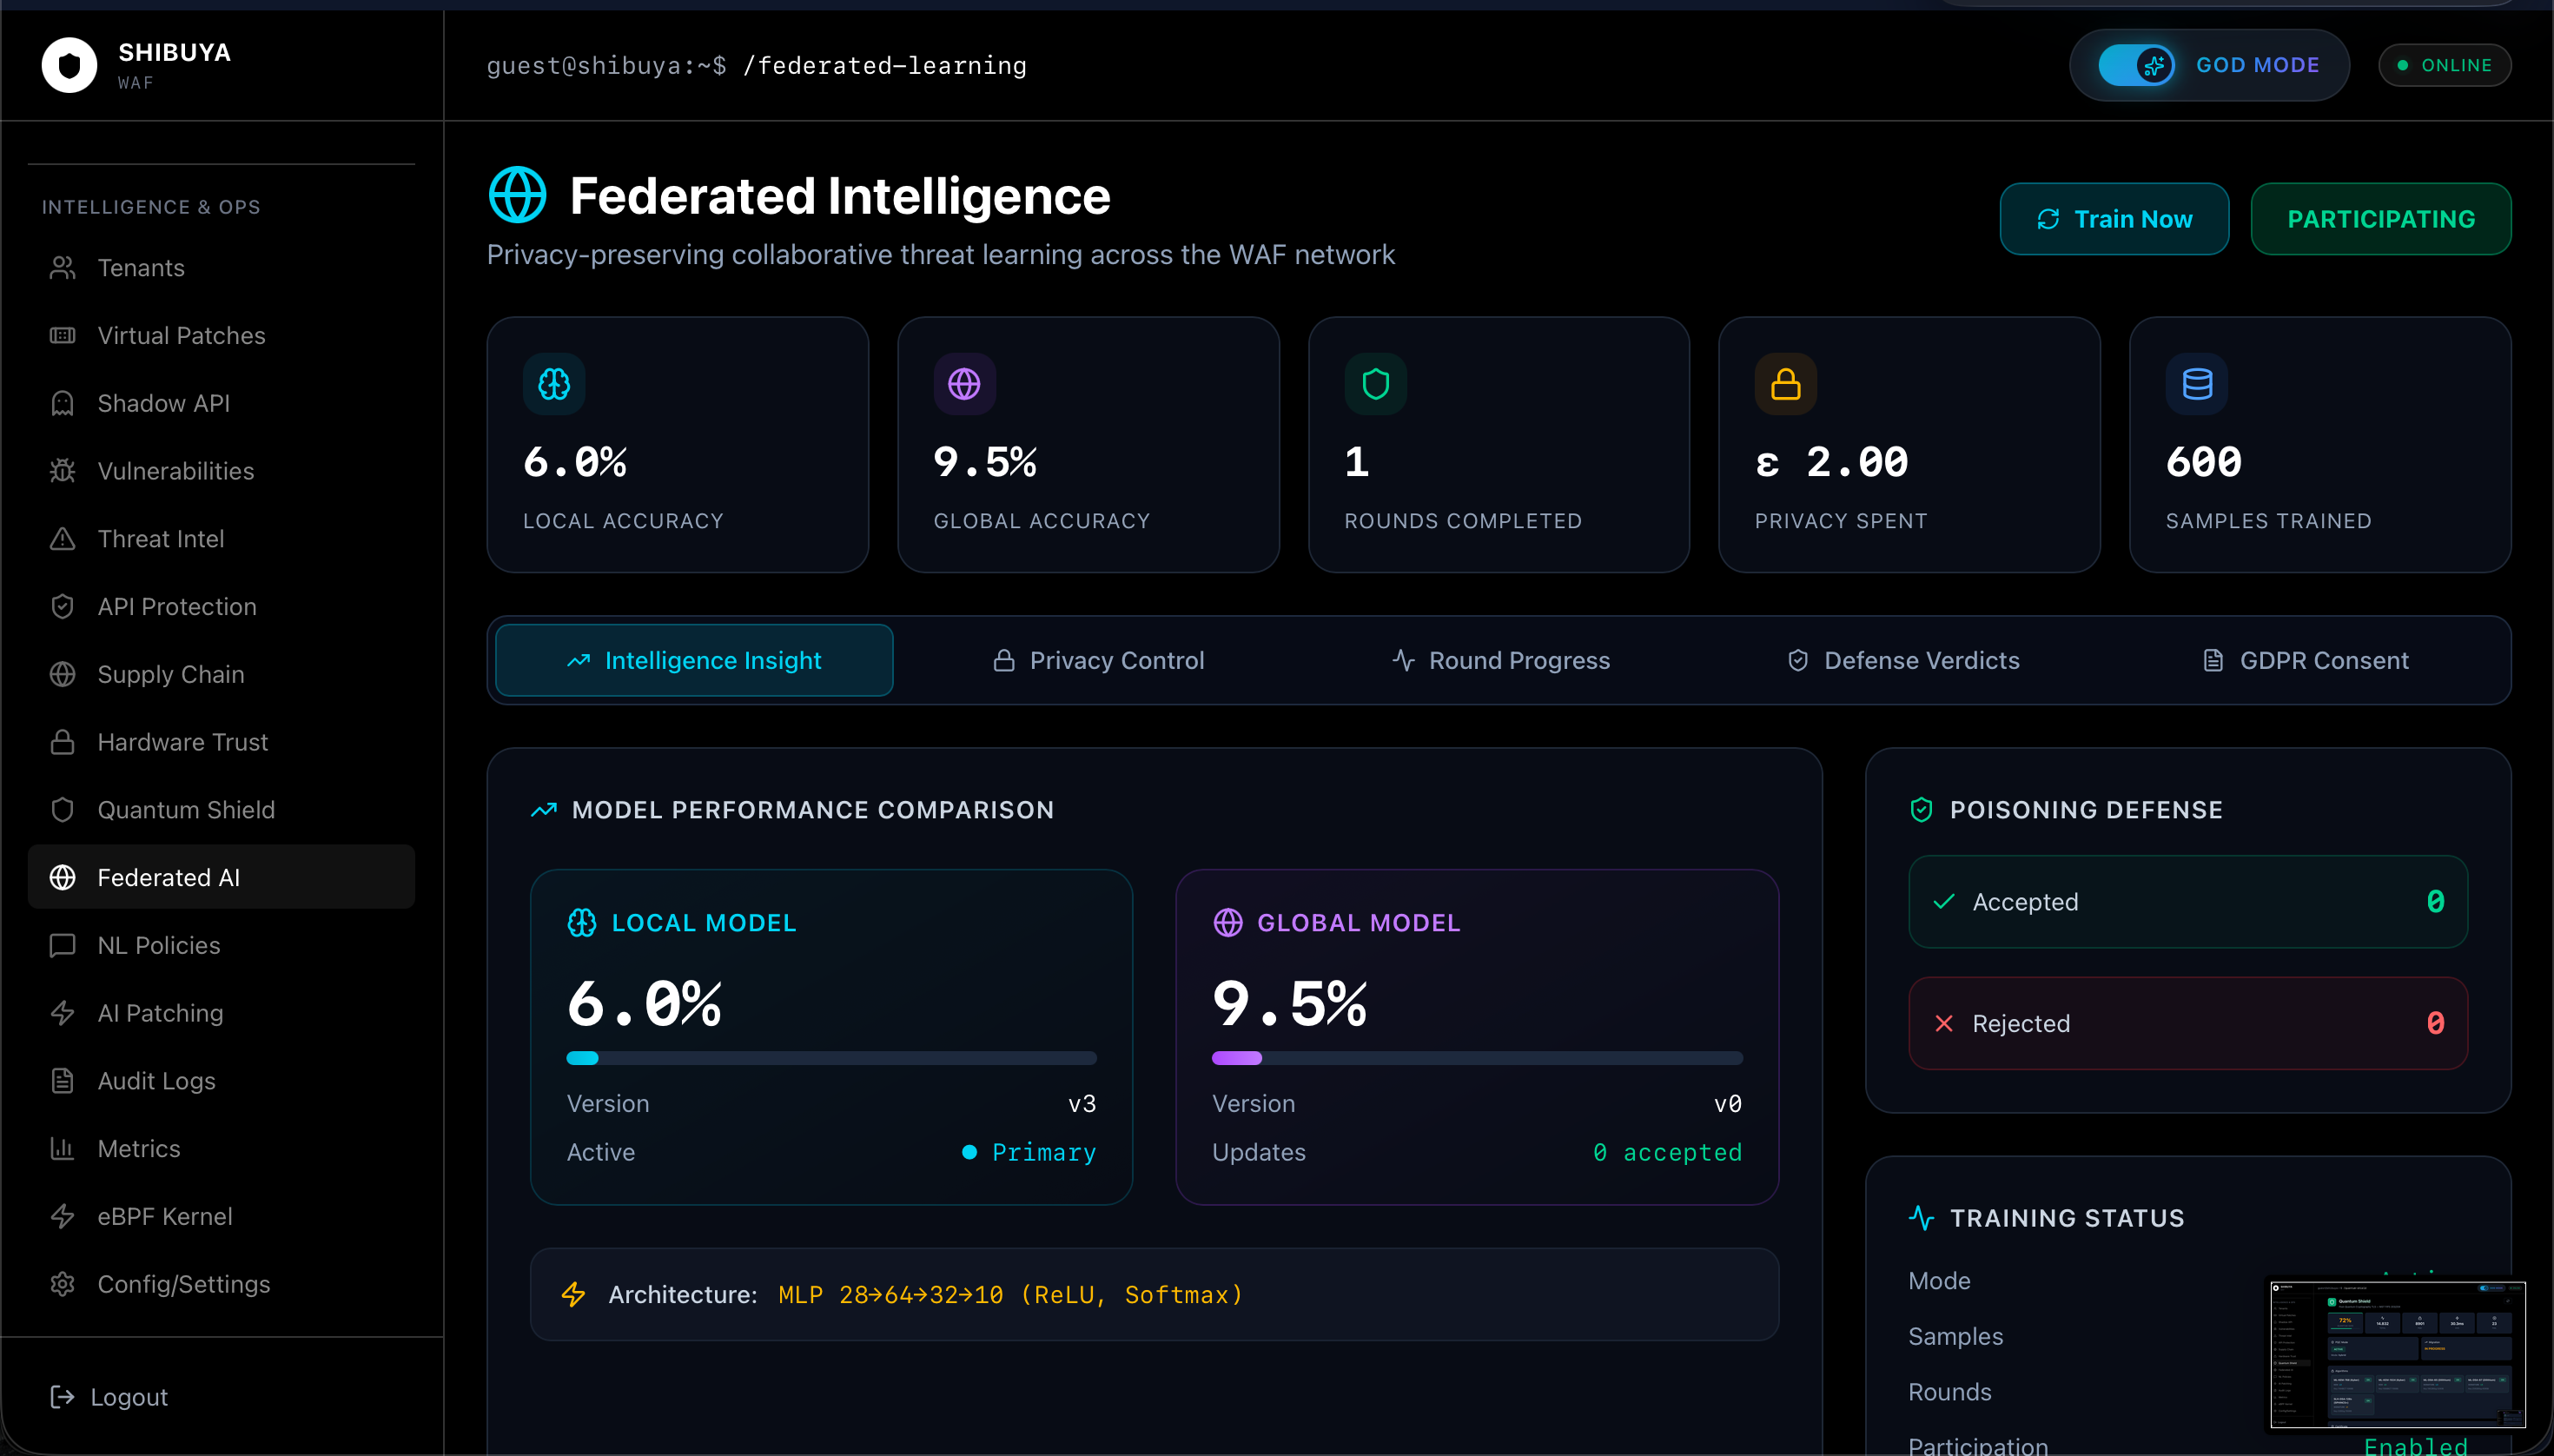Click the bug icon beside Vulnerabilities

[63, 471]
